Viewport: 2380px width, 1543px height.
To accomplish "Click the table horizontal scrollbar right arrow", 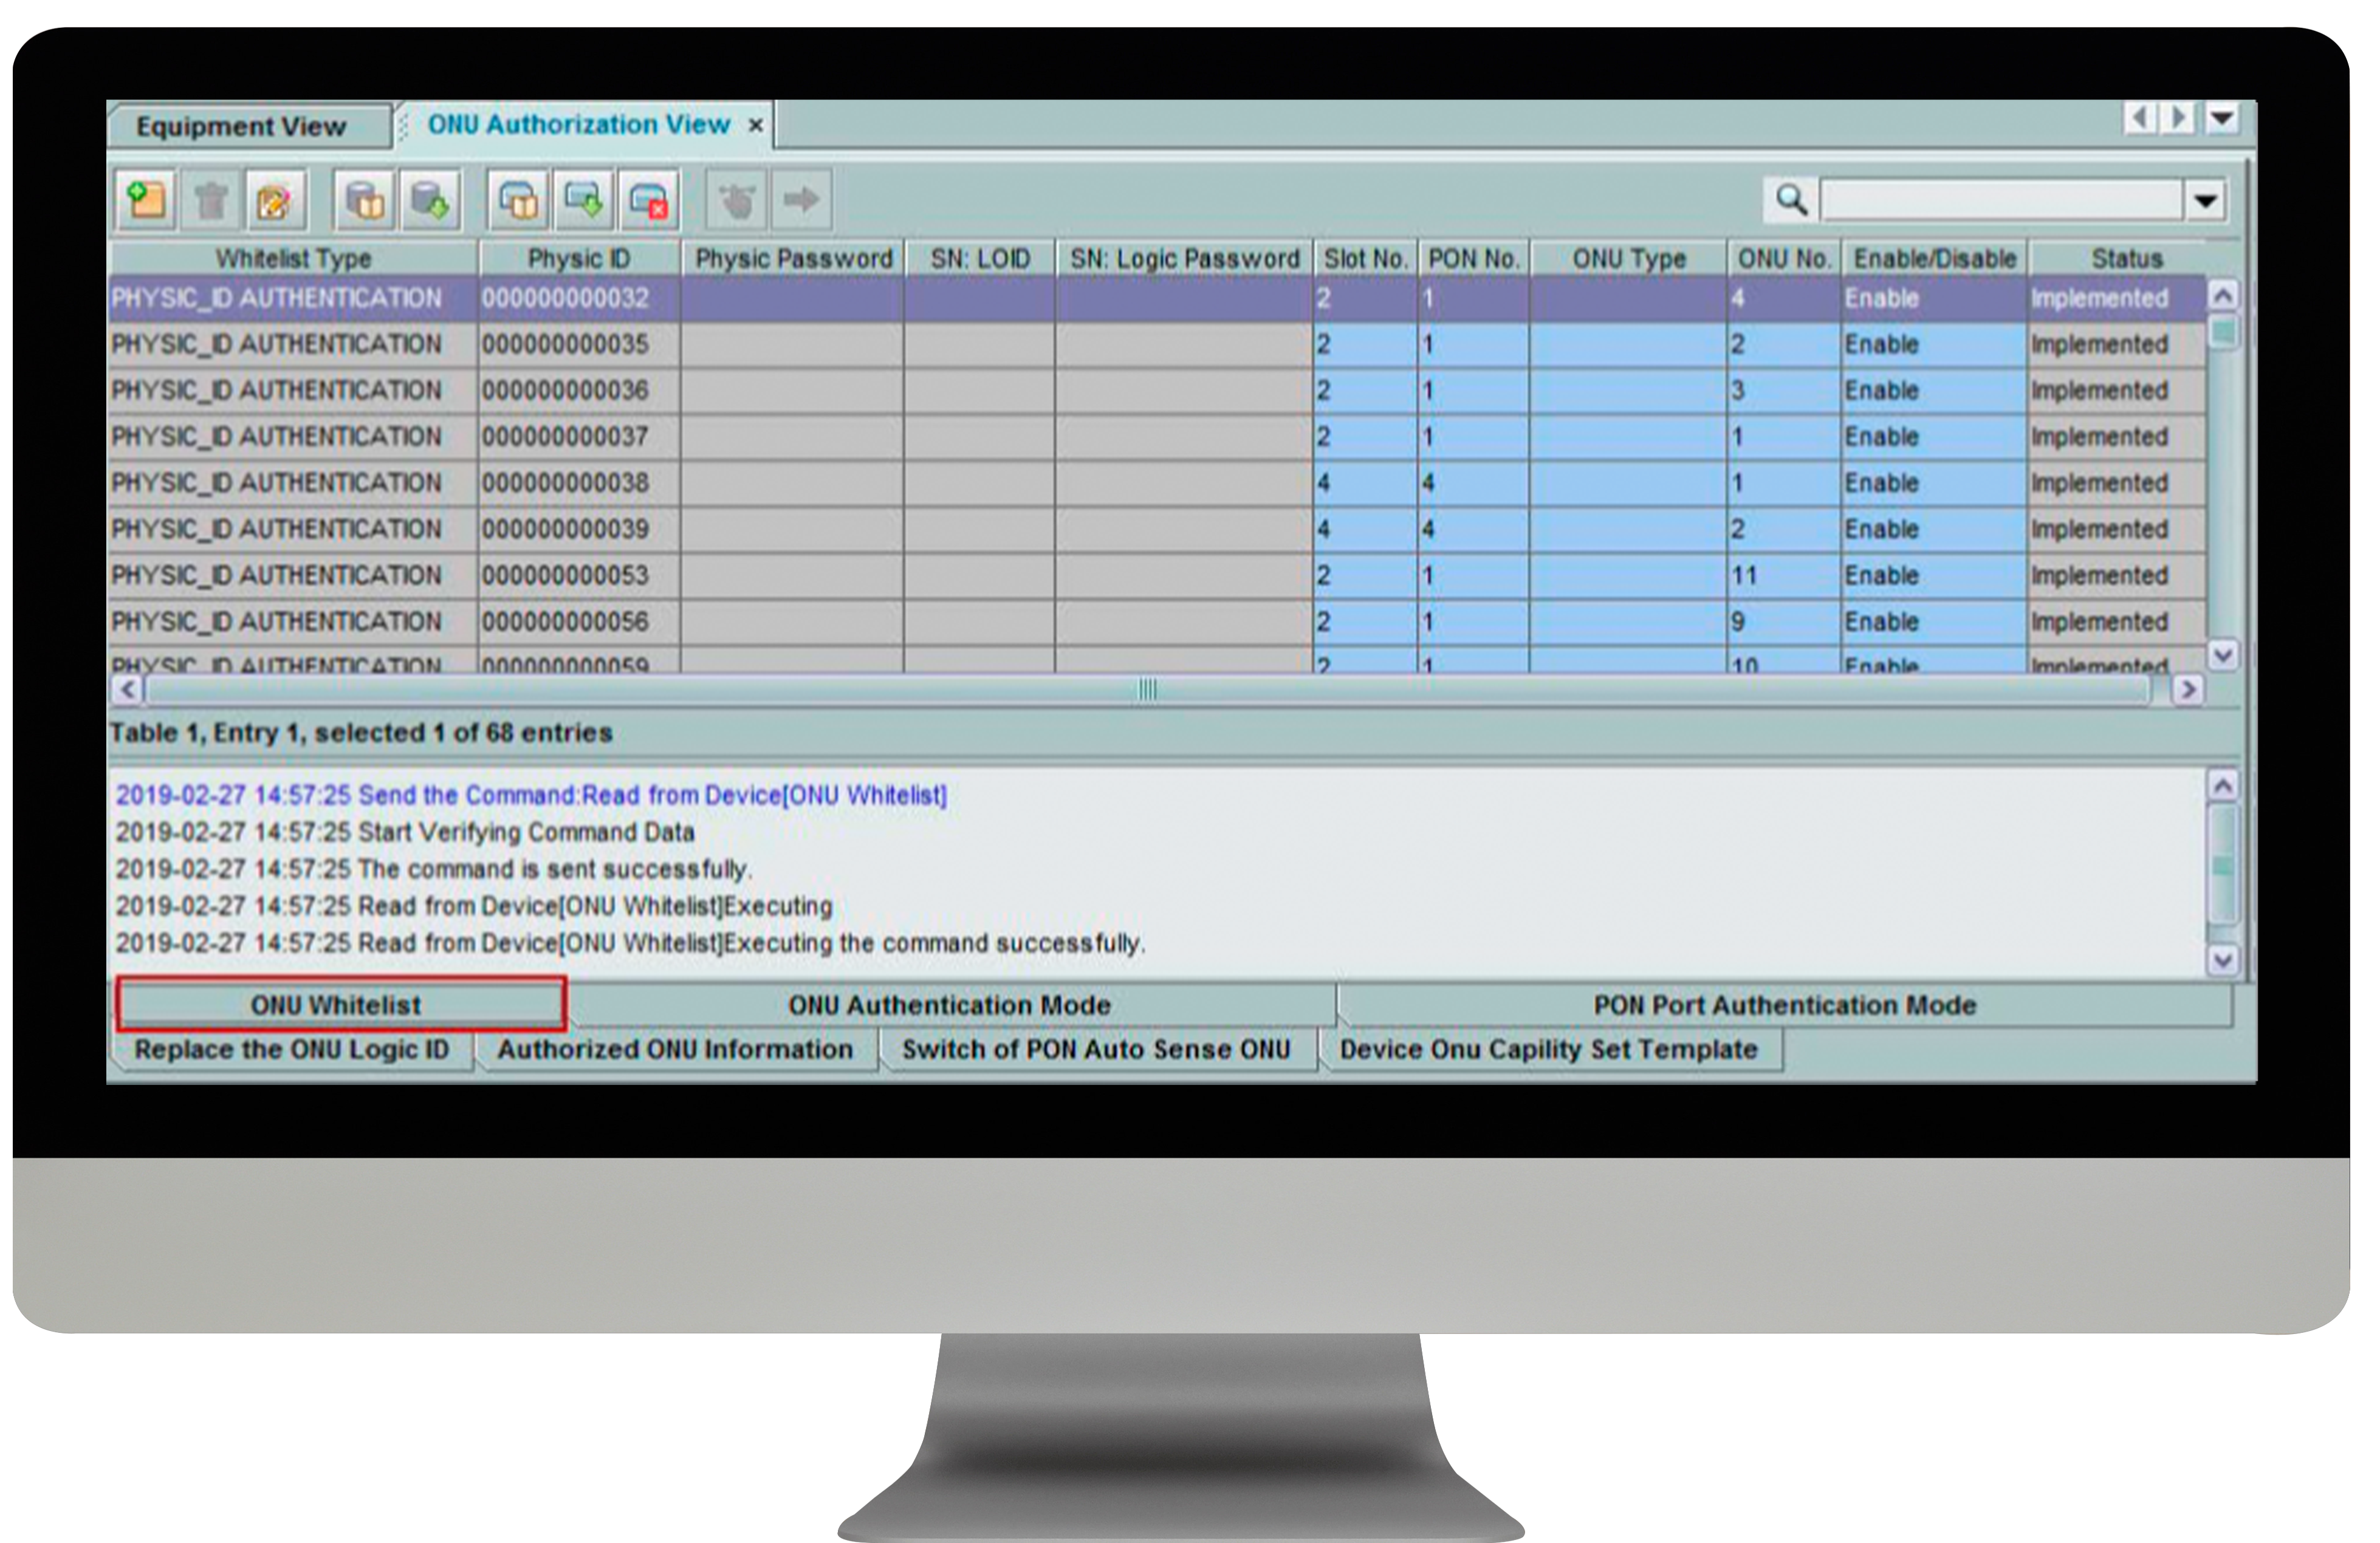I will [x=2188, y=689].
